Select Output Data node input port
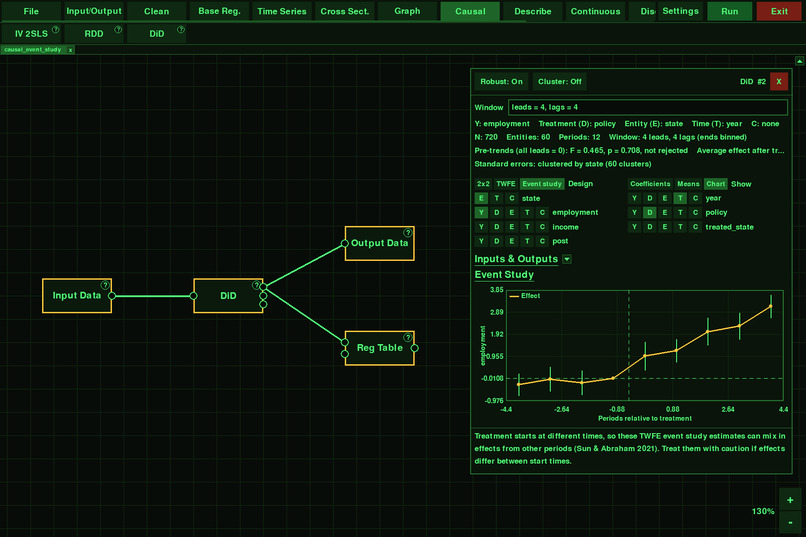Screen dimensions: 806x537 coord(344,244)
